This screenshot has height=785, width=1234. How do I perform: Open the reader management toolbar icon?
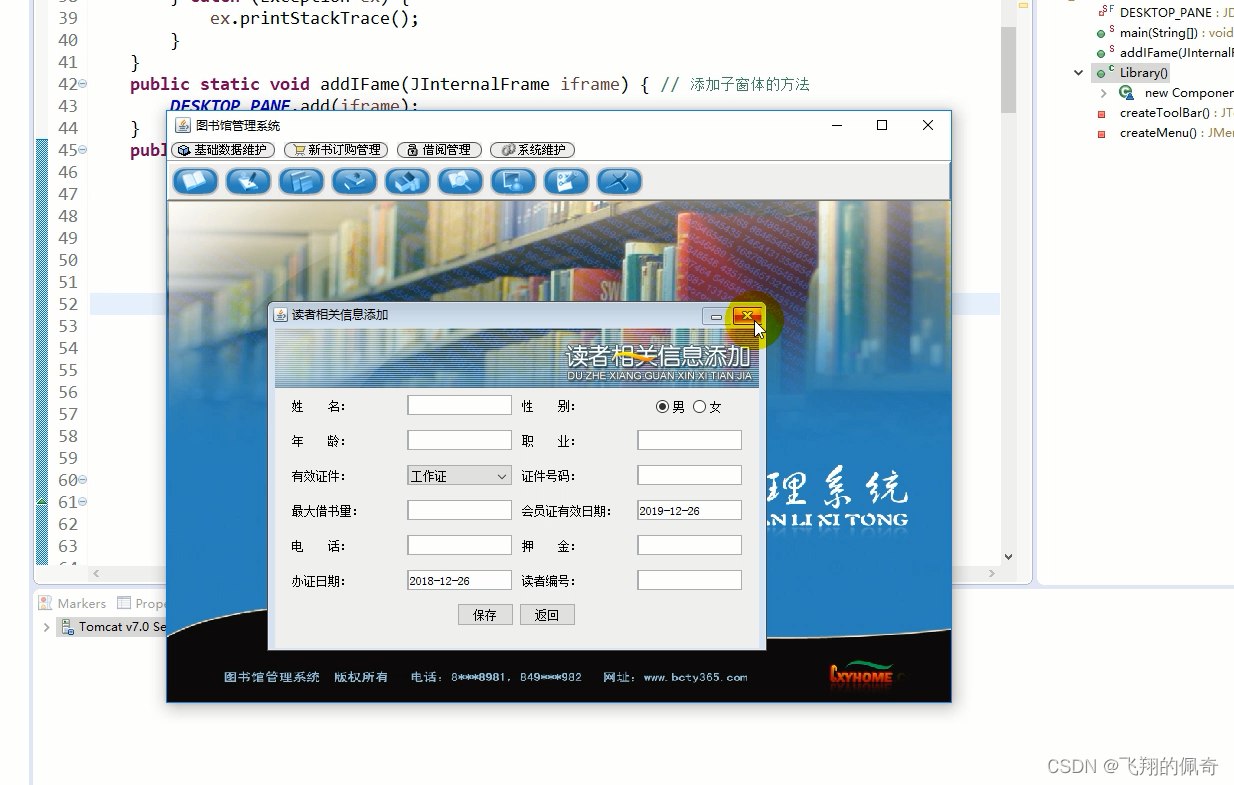[513, 181]
